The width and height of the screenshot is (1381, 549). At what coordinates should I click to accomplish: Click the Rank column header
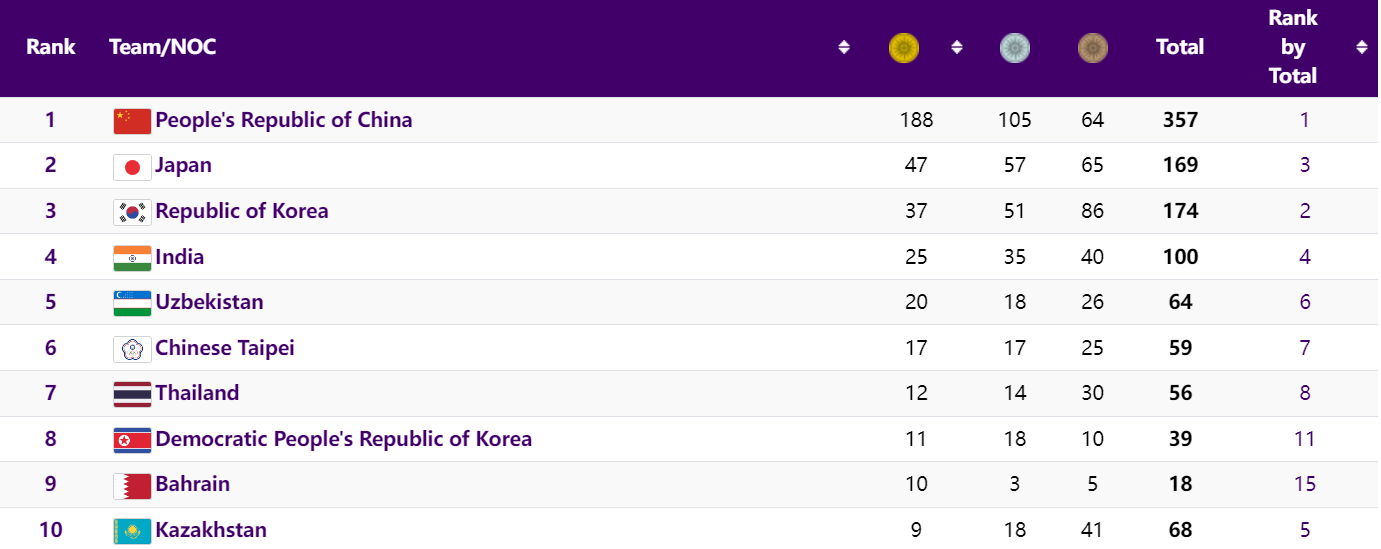pos(51,47)
